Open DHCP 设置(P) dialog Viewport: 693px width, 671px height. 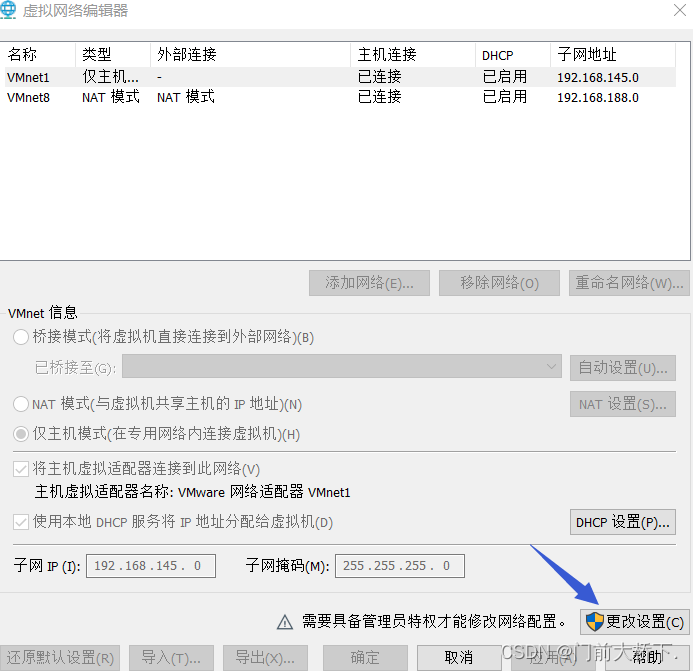coord(623,522)
